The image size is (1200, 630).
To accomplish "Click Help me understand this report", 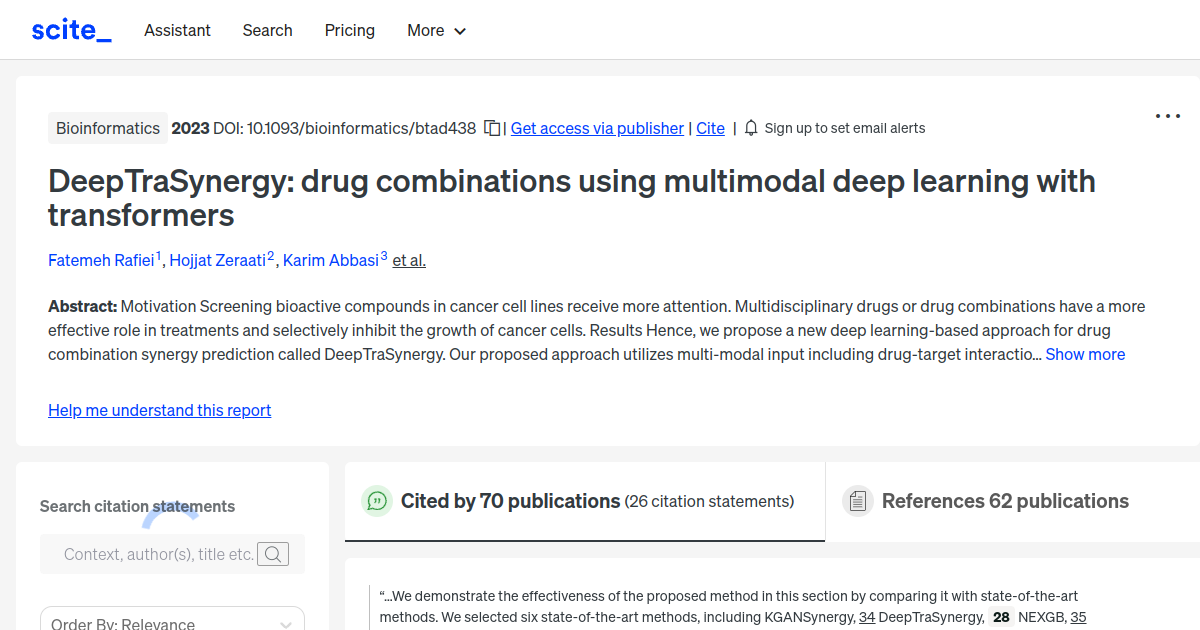I will [x=159, y=410].
